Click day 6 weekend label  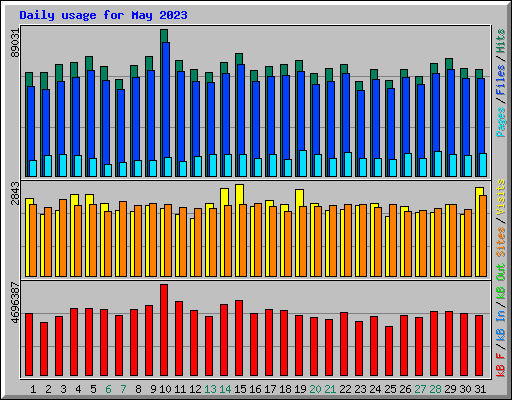[108, 389]
